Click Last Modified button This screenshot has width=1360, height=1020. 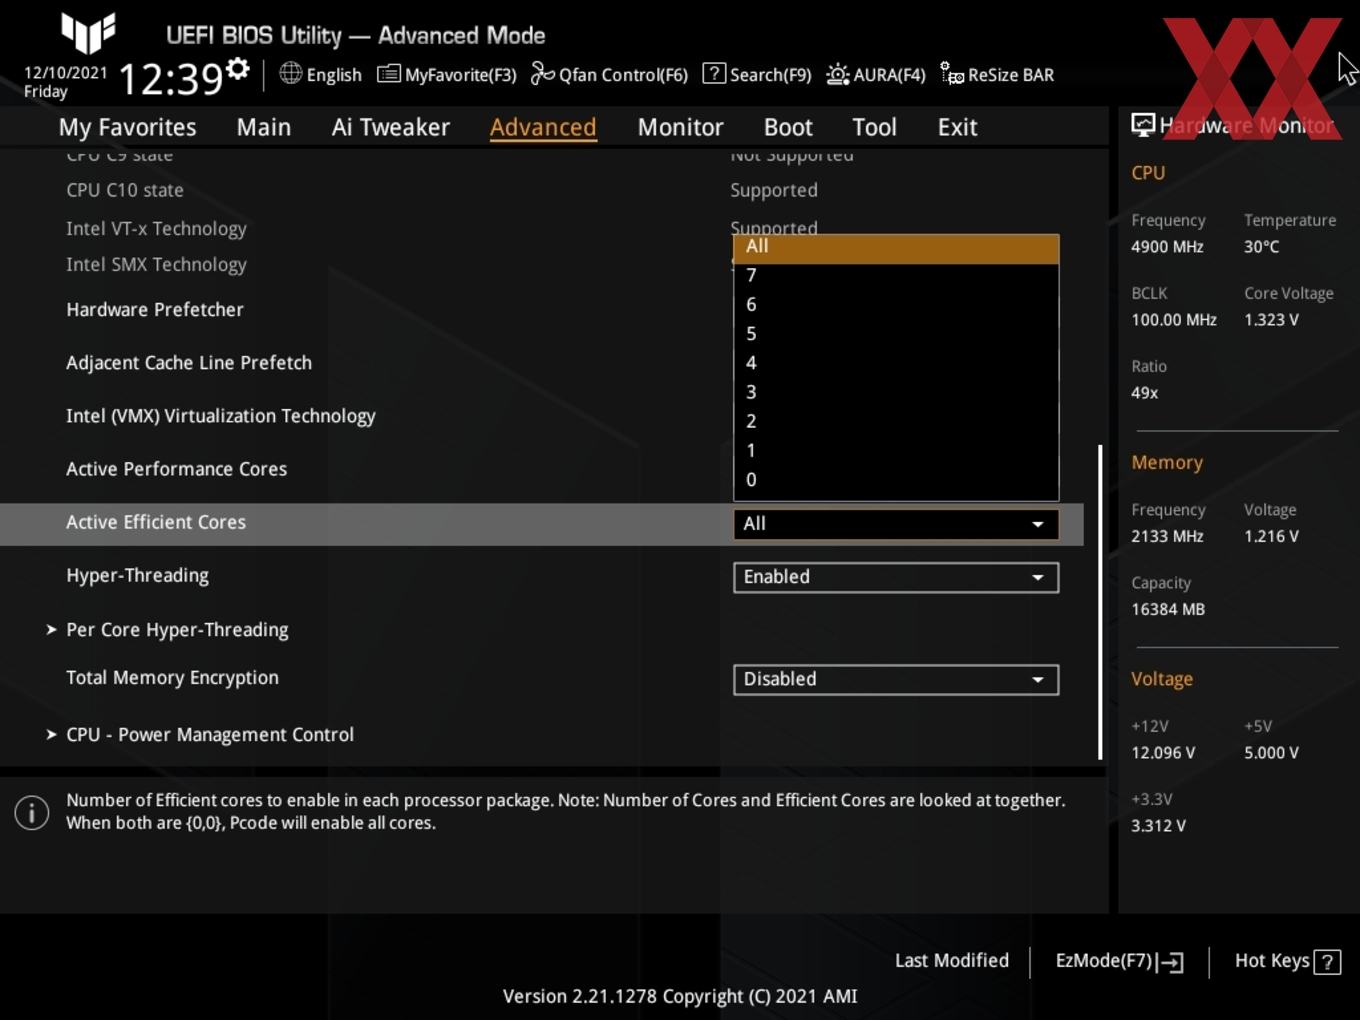[951, 960]
